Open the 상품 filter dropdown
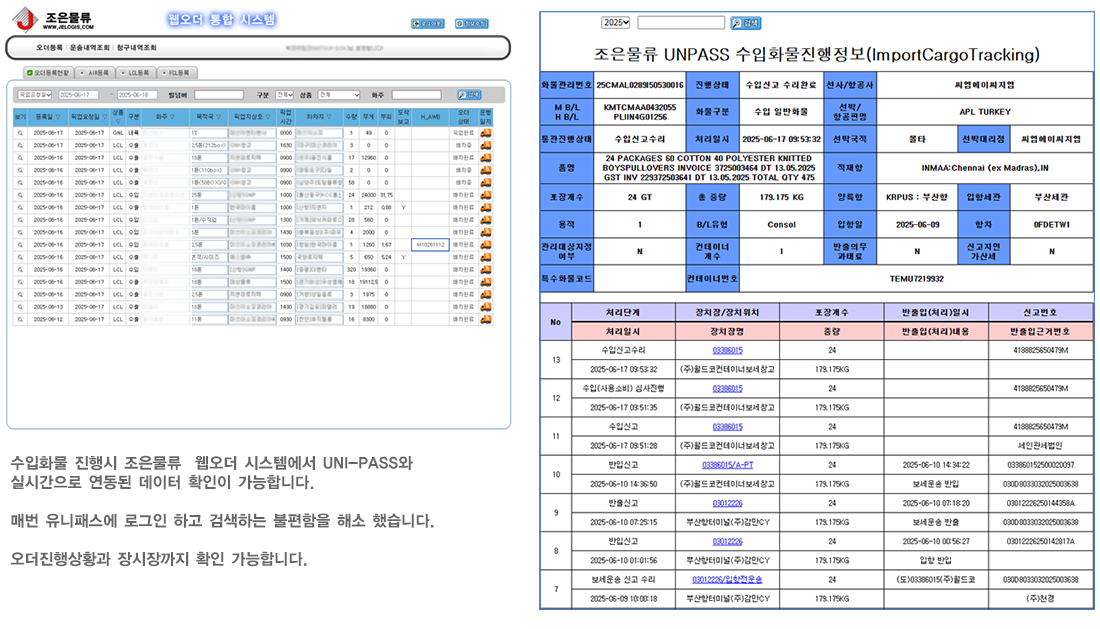 coord(339,95)
